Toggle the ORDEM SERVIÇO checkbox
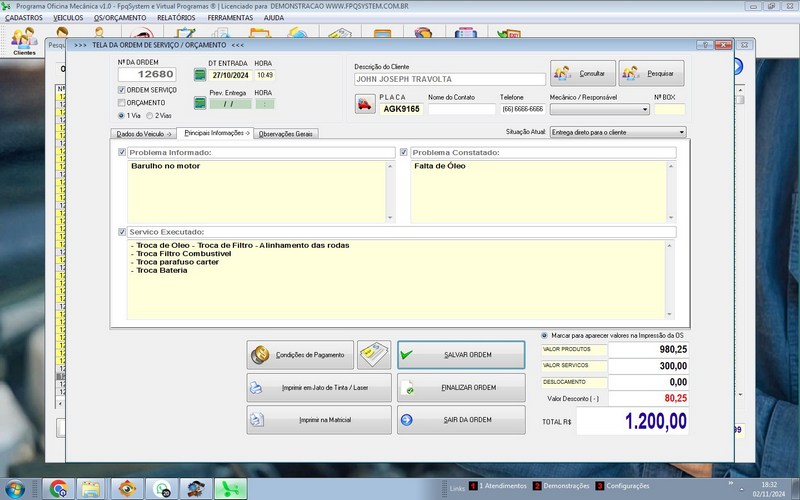Viewport: 800px width, 500px height. coord(123,90)
